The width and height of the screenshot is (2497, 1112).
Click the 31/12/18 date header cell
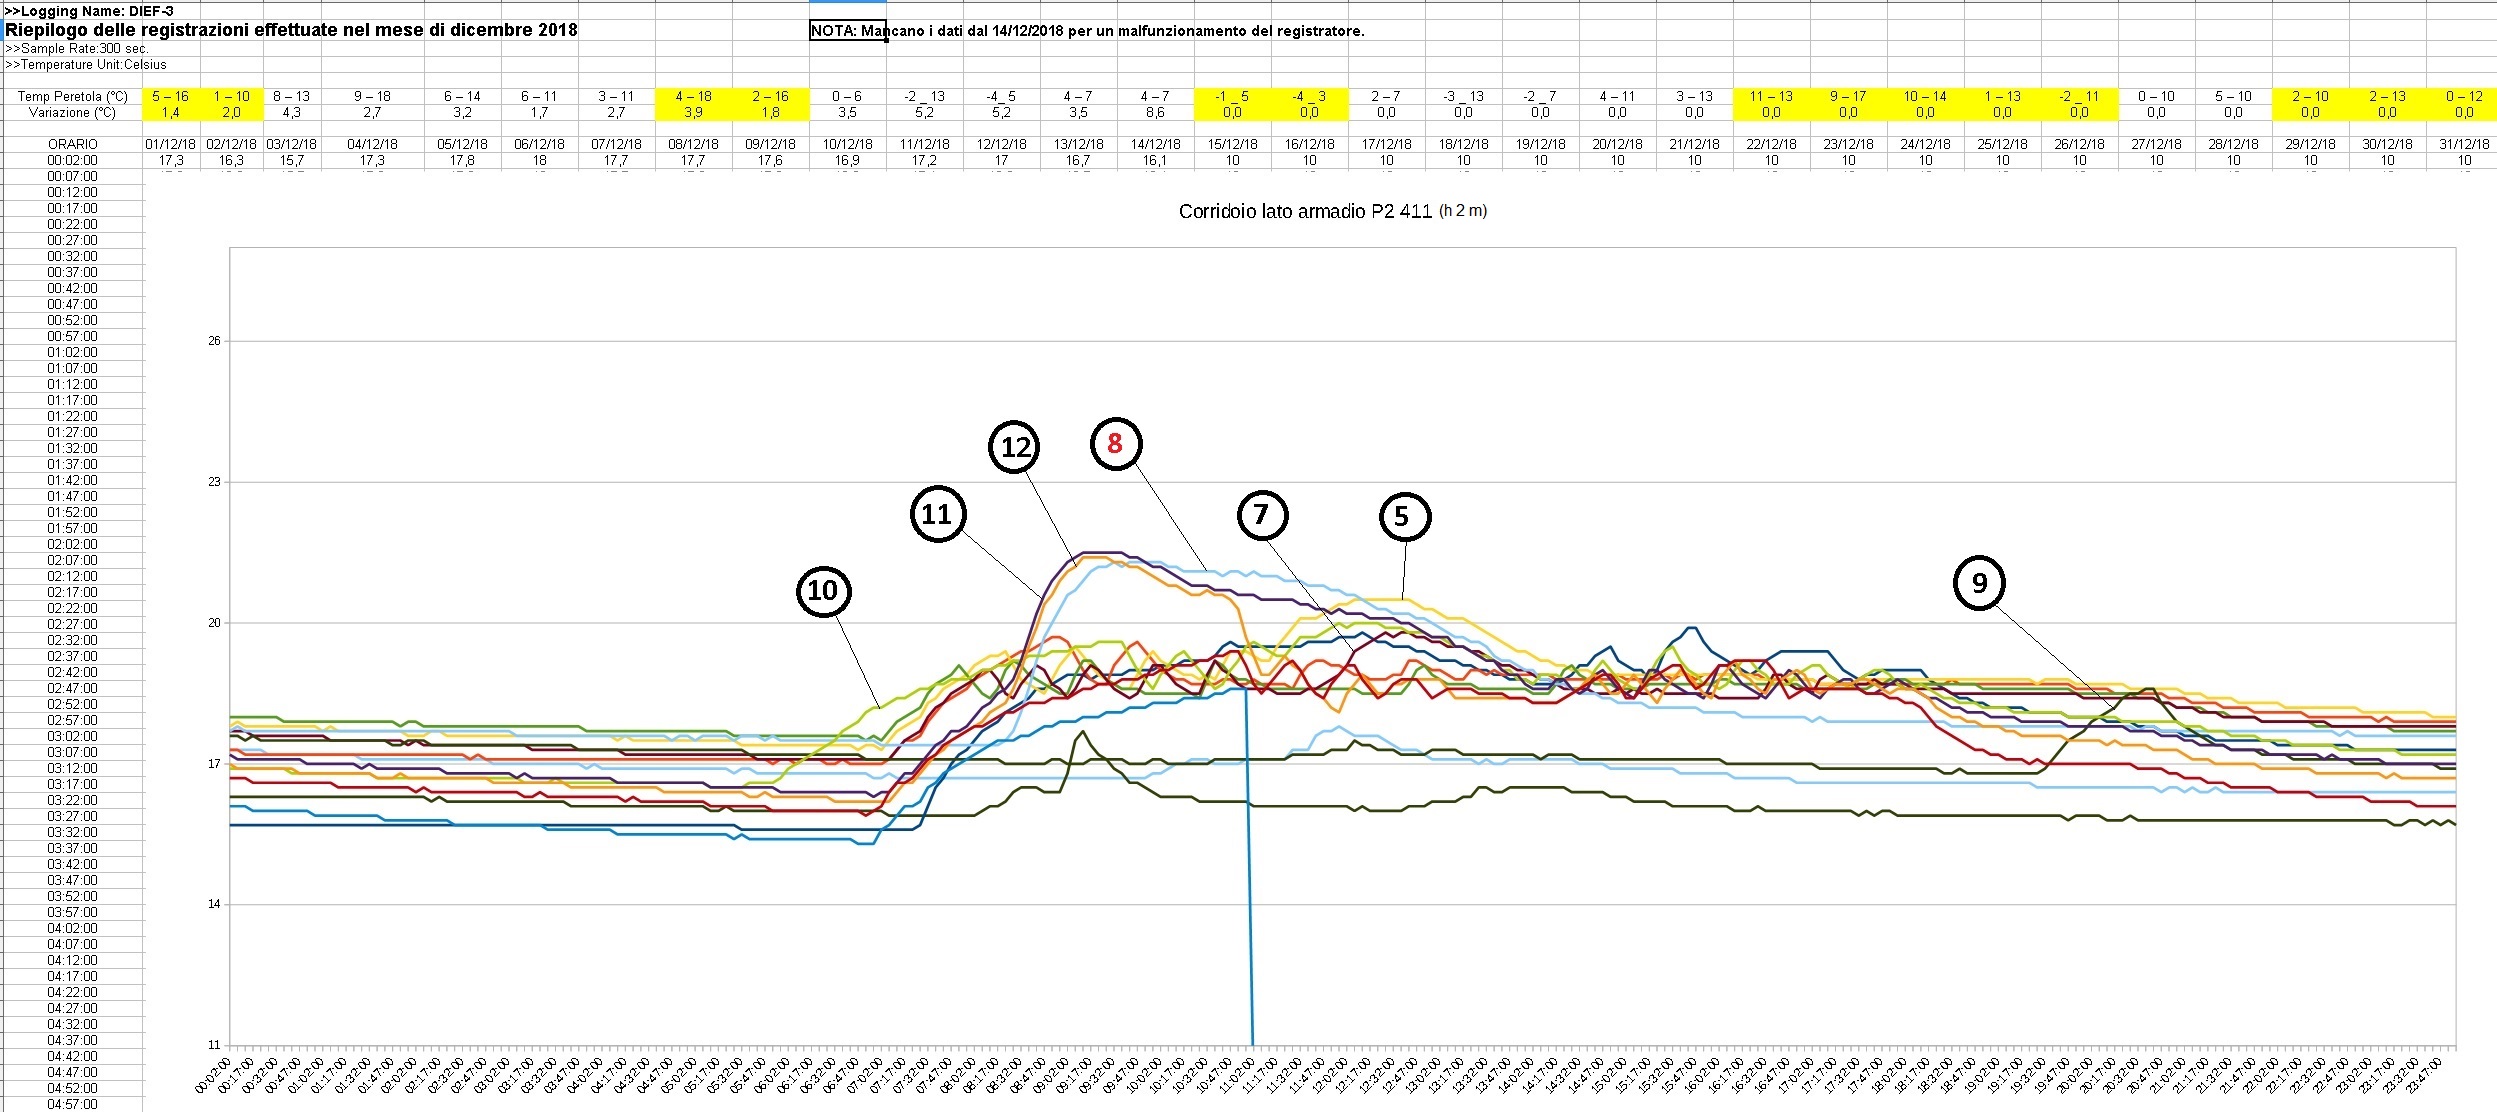pyautogui.click(x=2464, y=144)
